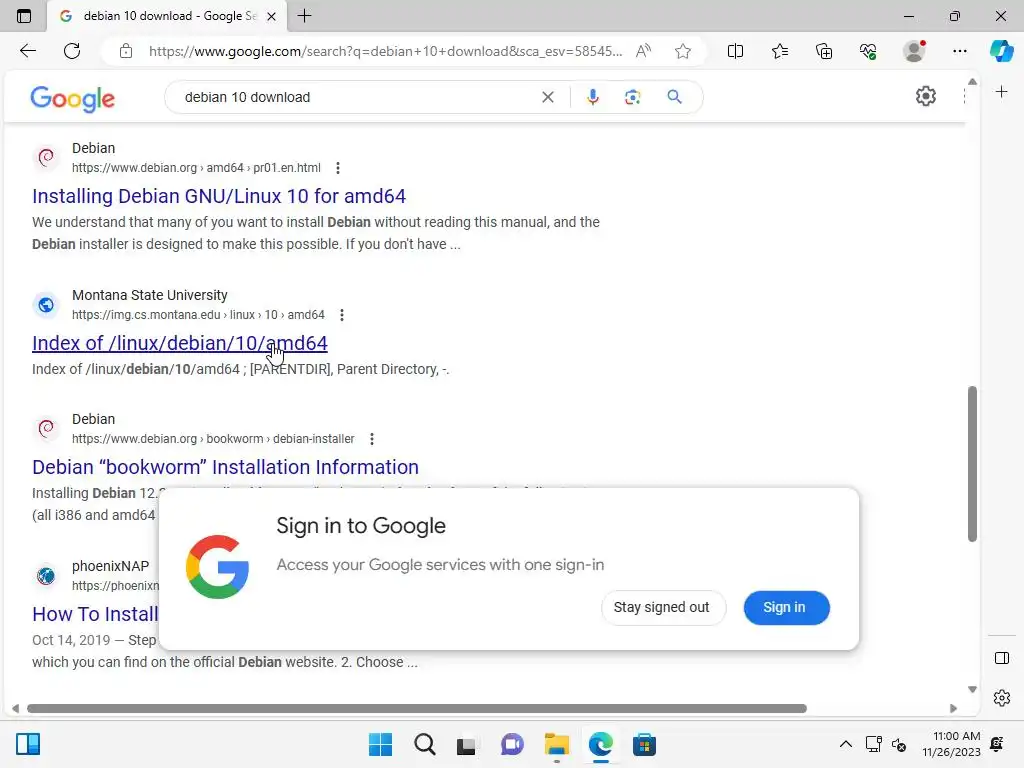The width and height of the screenshot is (1024, 768).
Task: Click scroll right arrow on horizontal scrollbar
Action: click(953, 709)
